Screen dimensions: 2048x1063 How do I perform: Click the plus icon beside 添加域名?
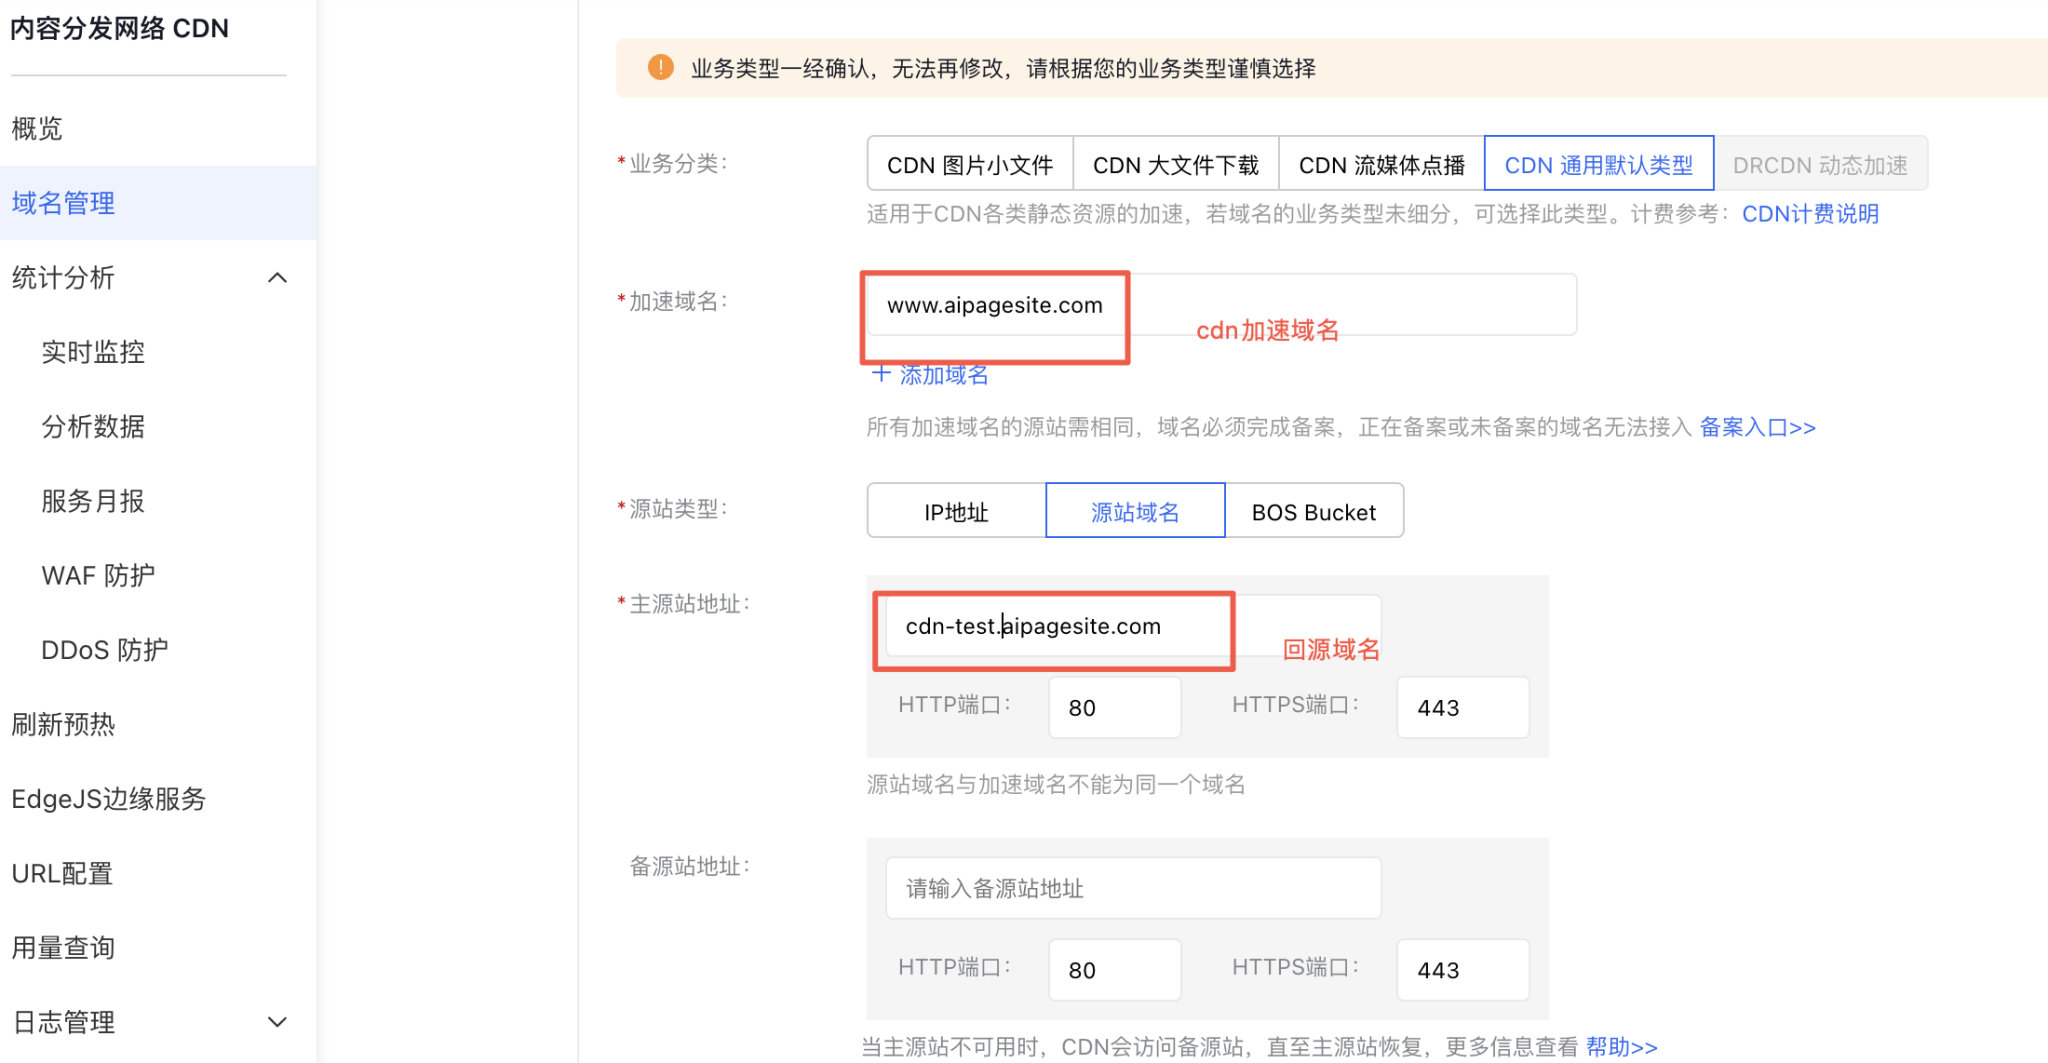[880, 374]
